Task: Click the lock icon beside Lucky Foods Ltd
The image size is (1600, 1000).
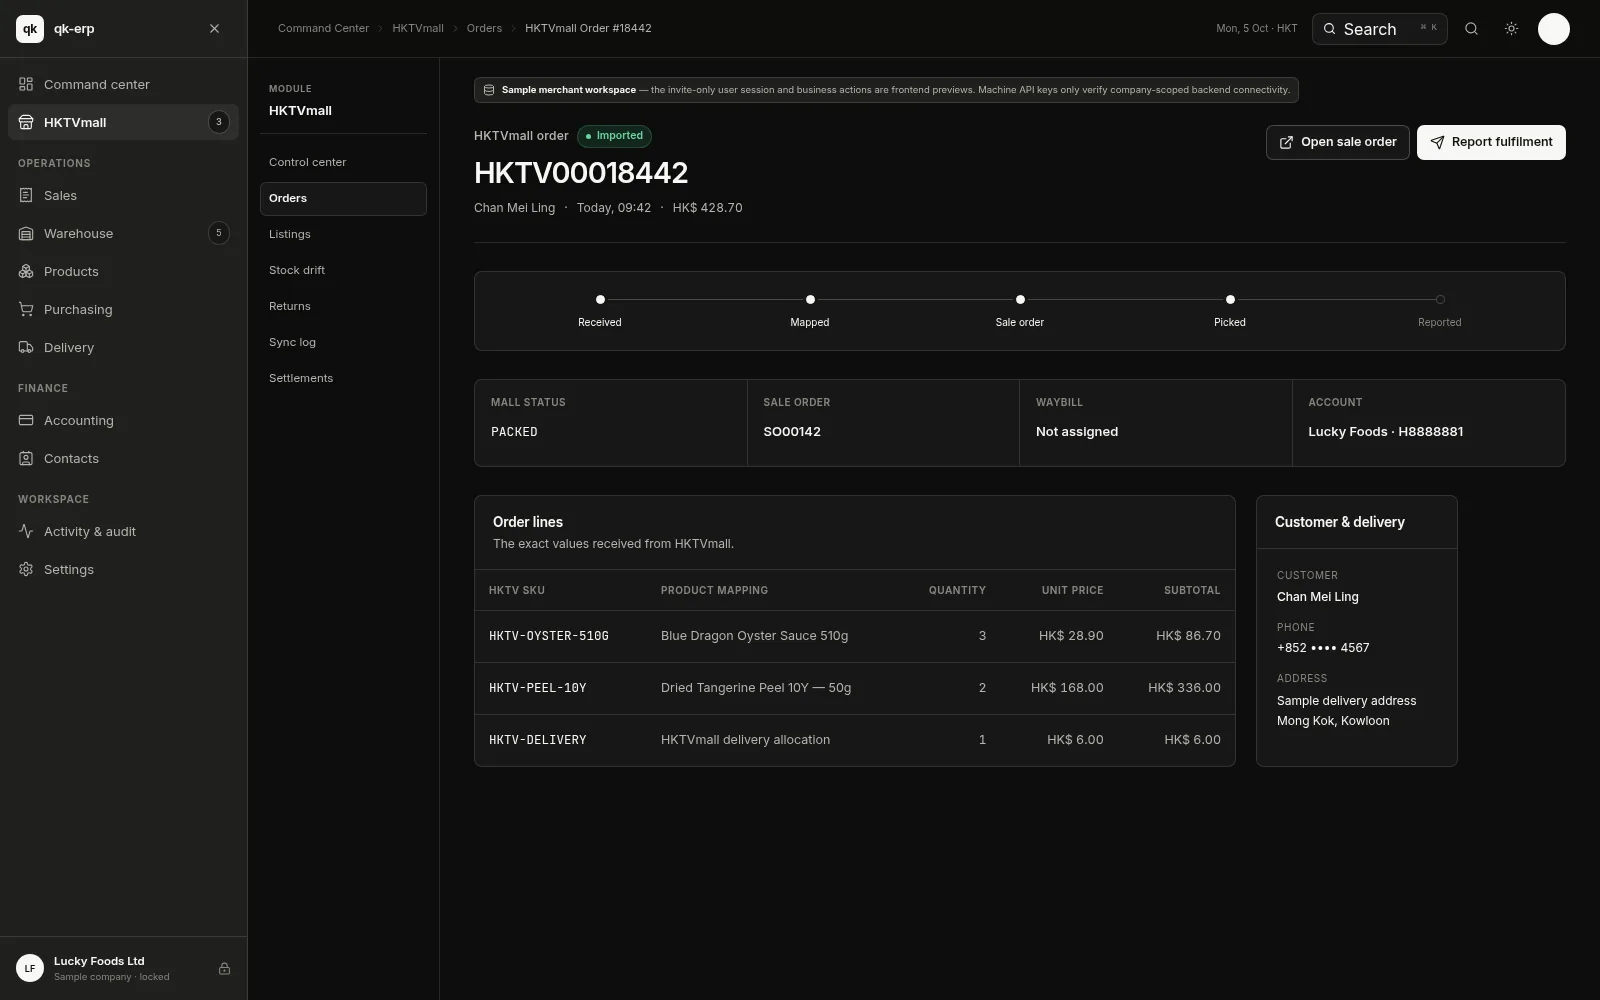Action: 224,968
